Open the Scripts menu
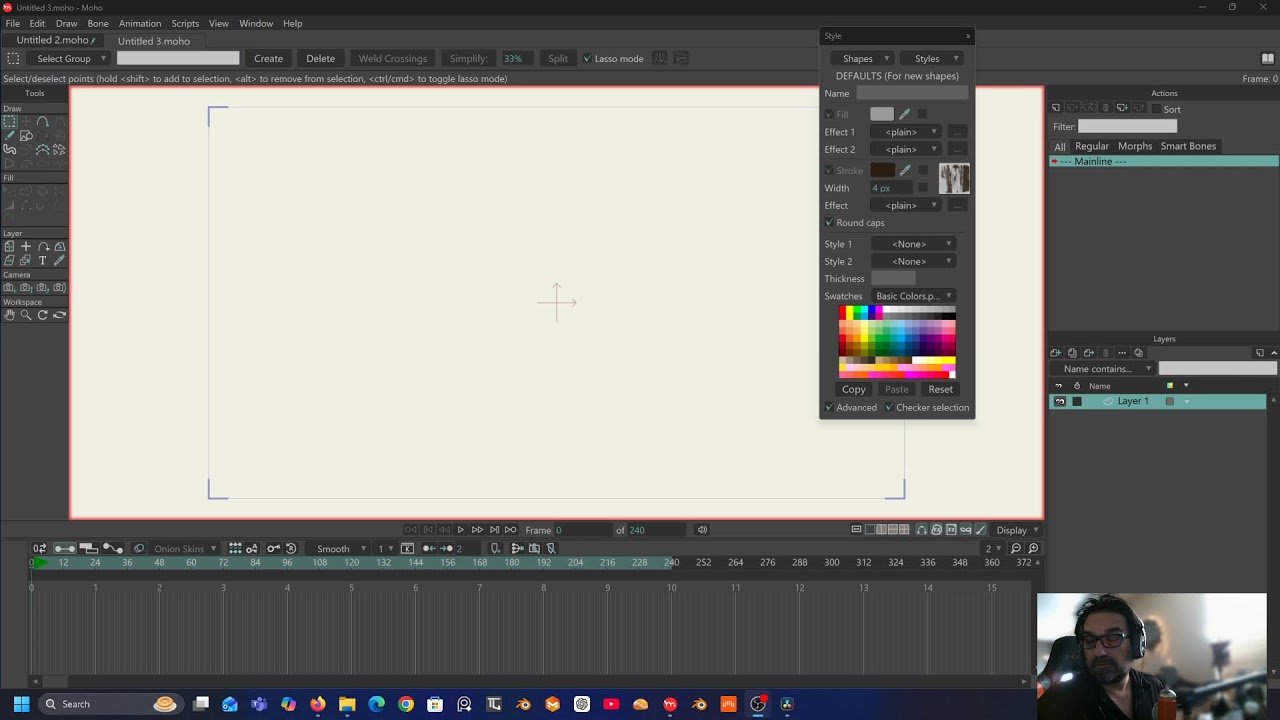Screen dimensions: 1280x720 coord(185,23)
